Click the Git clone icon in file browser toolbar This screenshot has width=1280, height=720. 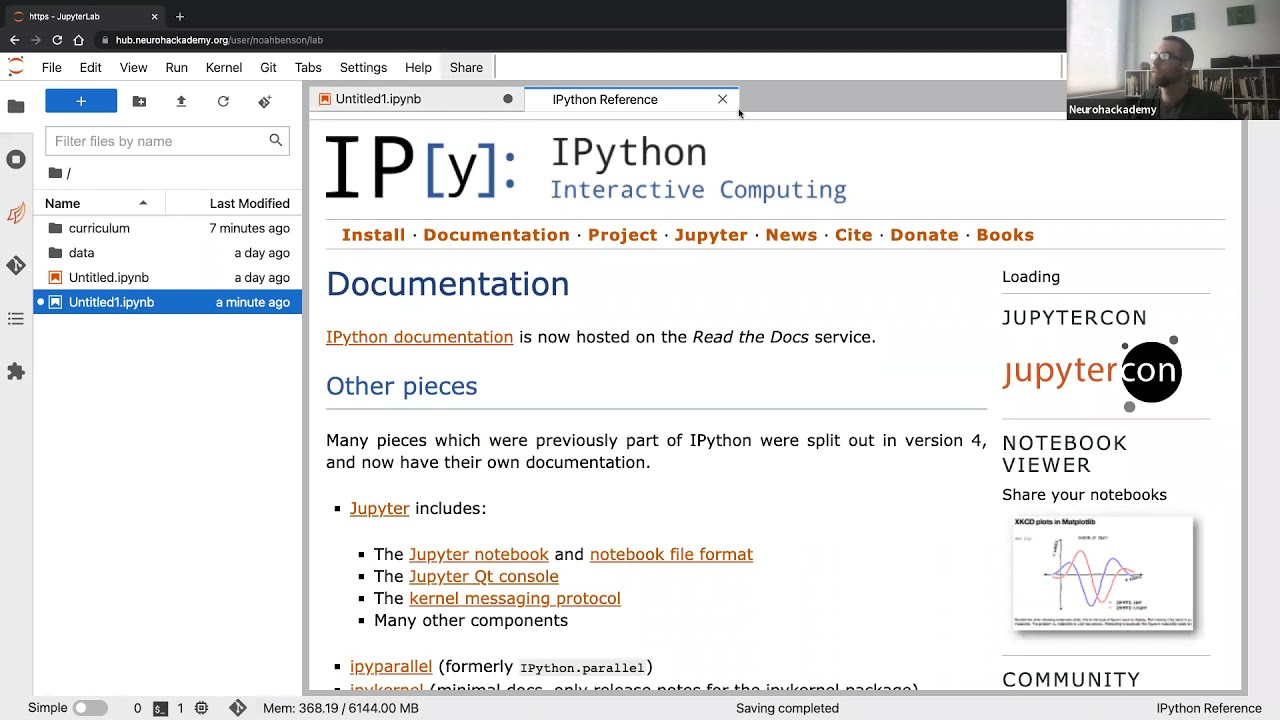pos(265,101)
